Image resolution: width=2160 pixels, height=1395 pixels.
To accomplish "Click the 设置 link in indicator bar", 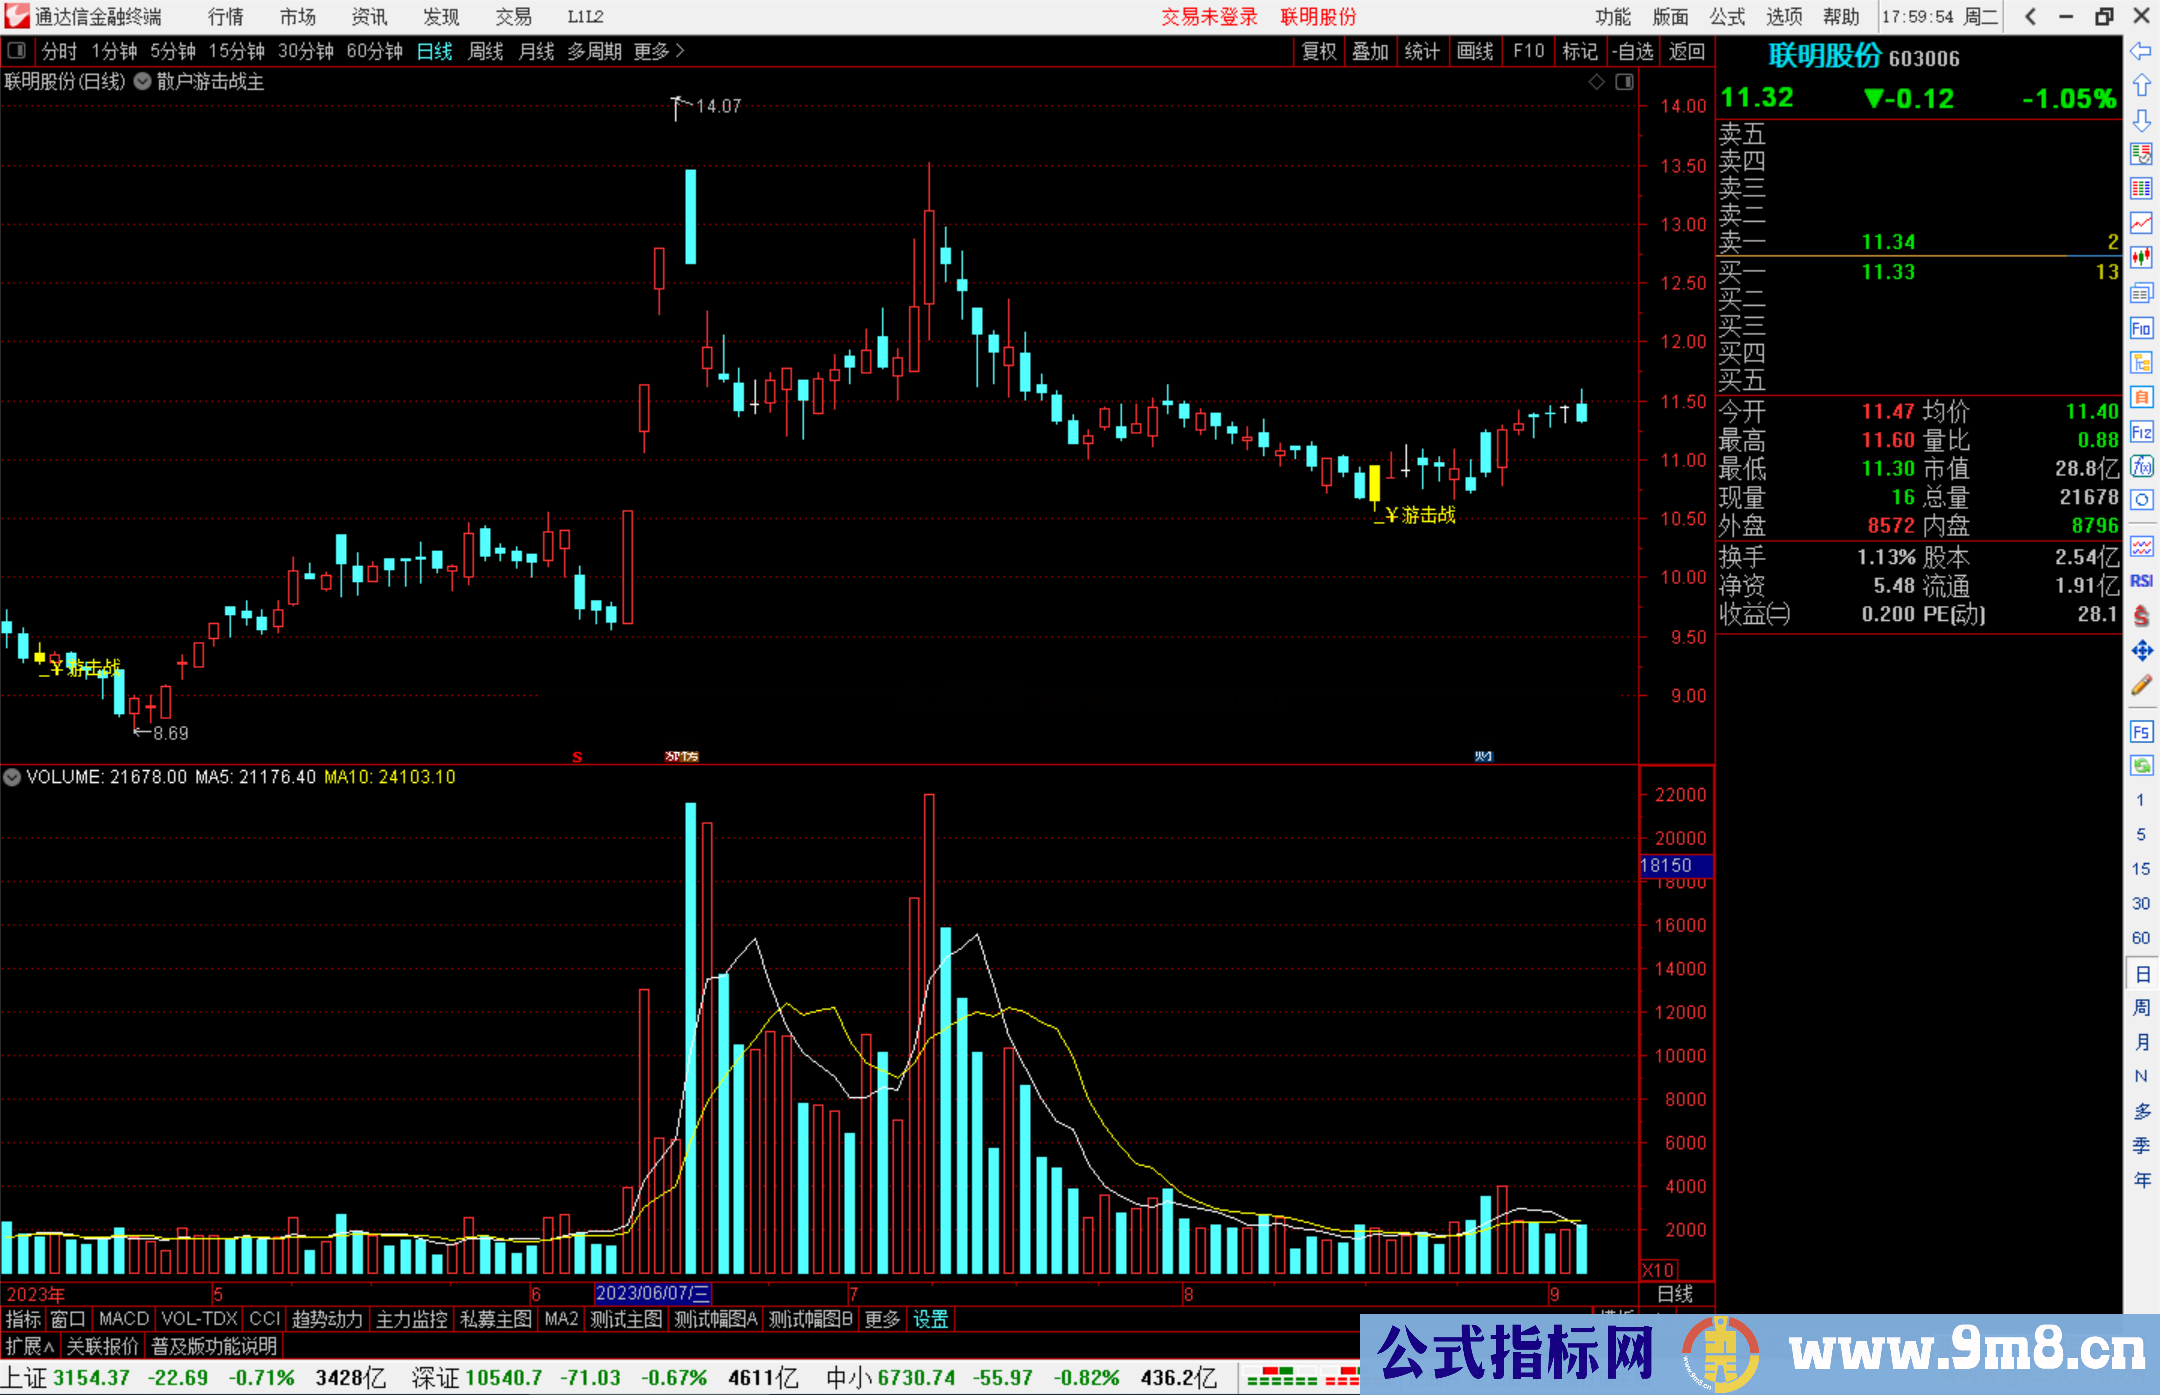I will tap(930, 1319).
